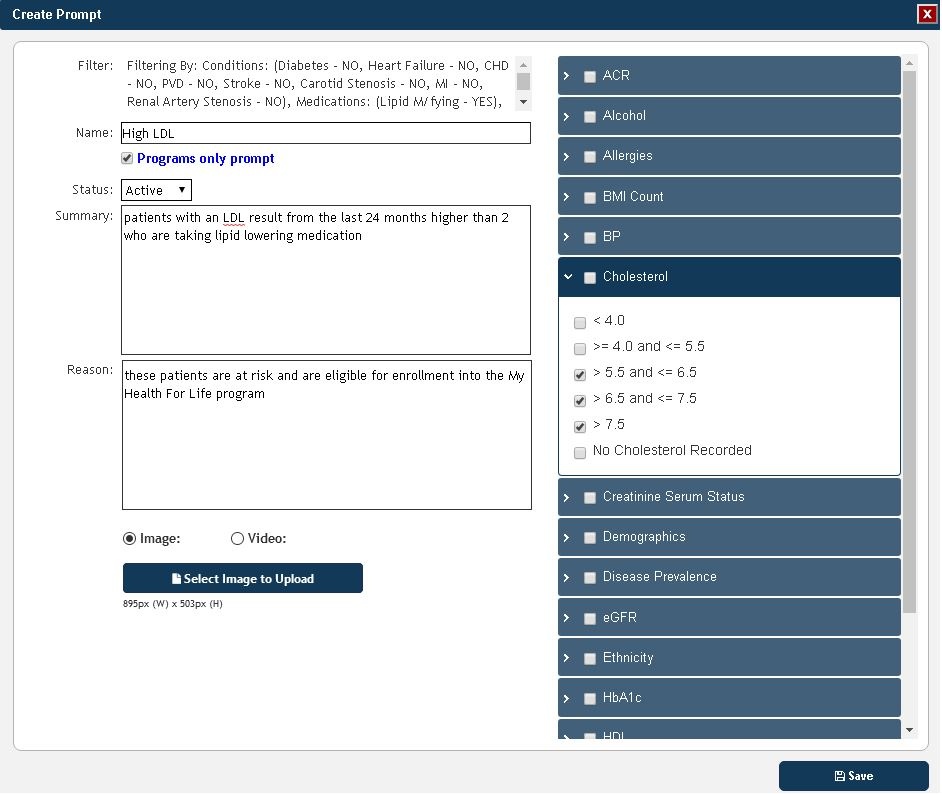Uncheck the > 5.5 and <= 6.5 option

click(580, 375)
